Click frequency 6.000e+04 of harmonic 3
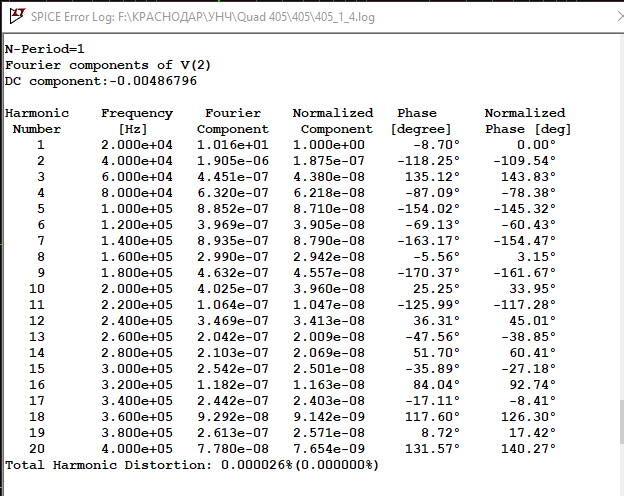The height and width of the screenshot is (496, 624). 136,177
